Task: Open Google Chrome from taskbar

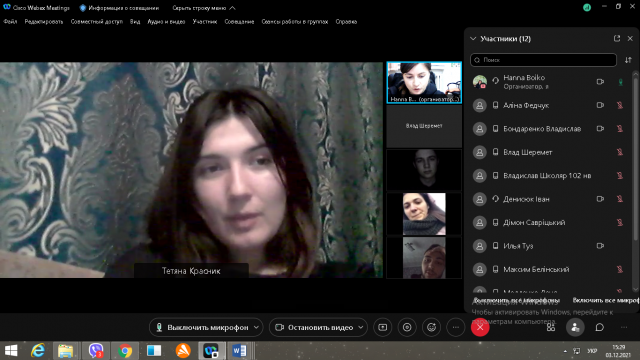Action: (125, 351)
